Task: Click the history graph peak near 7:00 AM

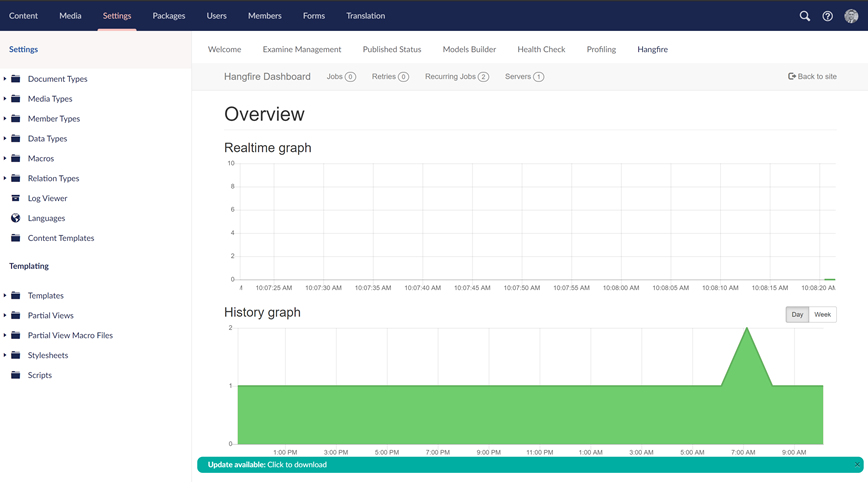Action: (747, 329)
